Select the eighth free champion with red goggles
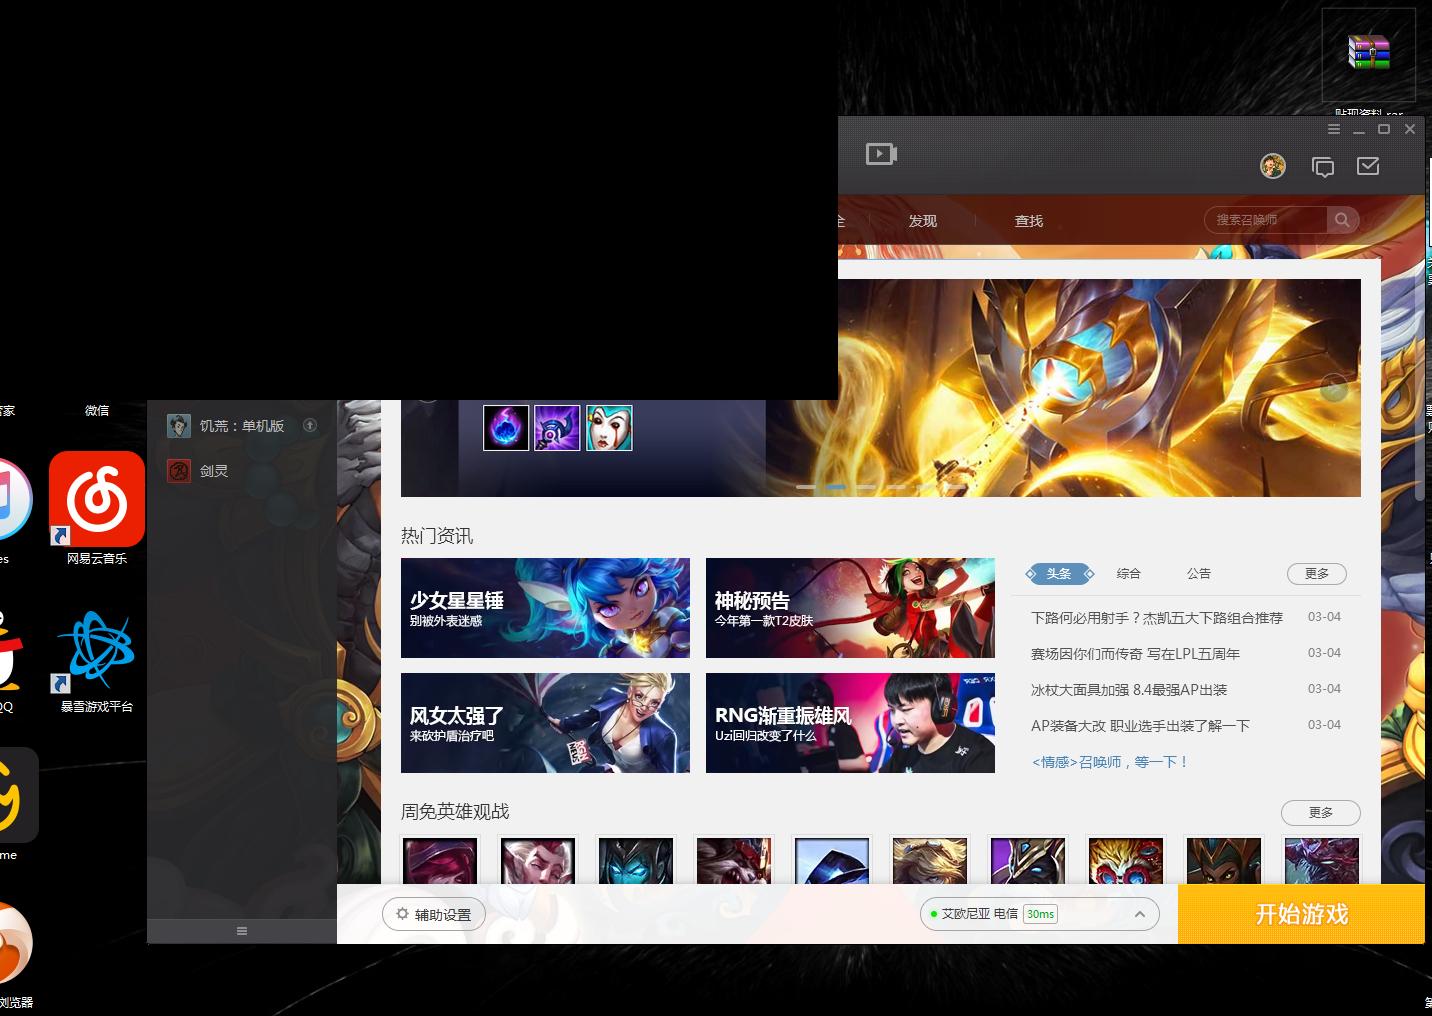 point(1126,861)
